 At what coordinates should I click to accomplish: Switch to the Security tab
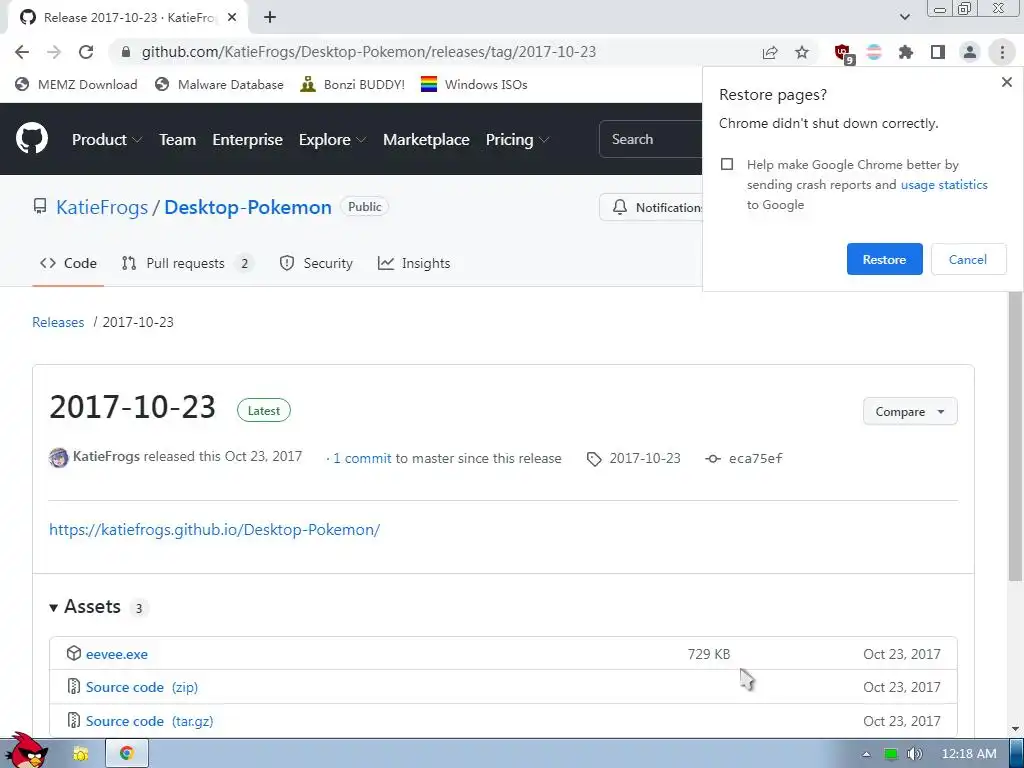pos(316,263)
